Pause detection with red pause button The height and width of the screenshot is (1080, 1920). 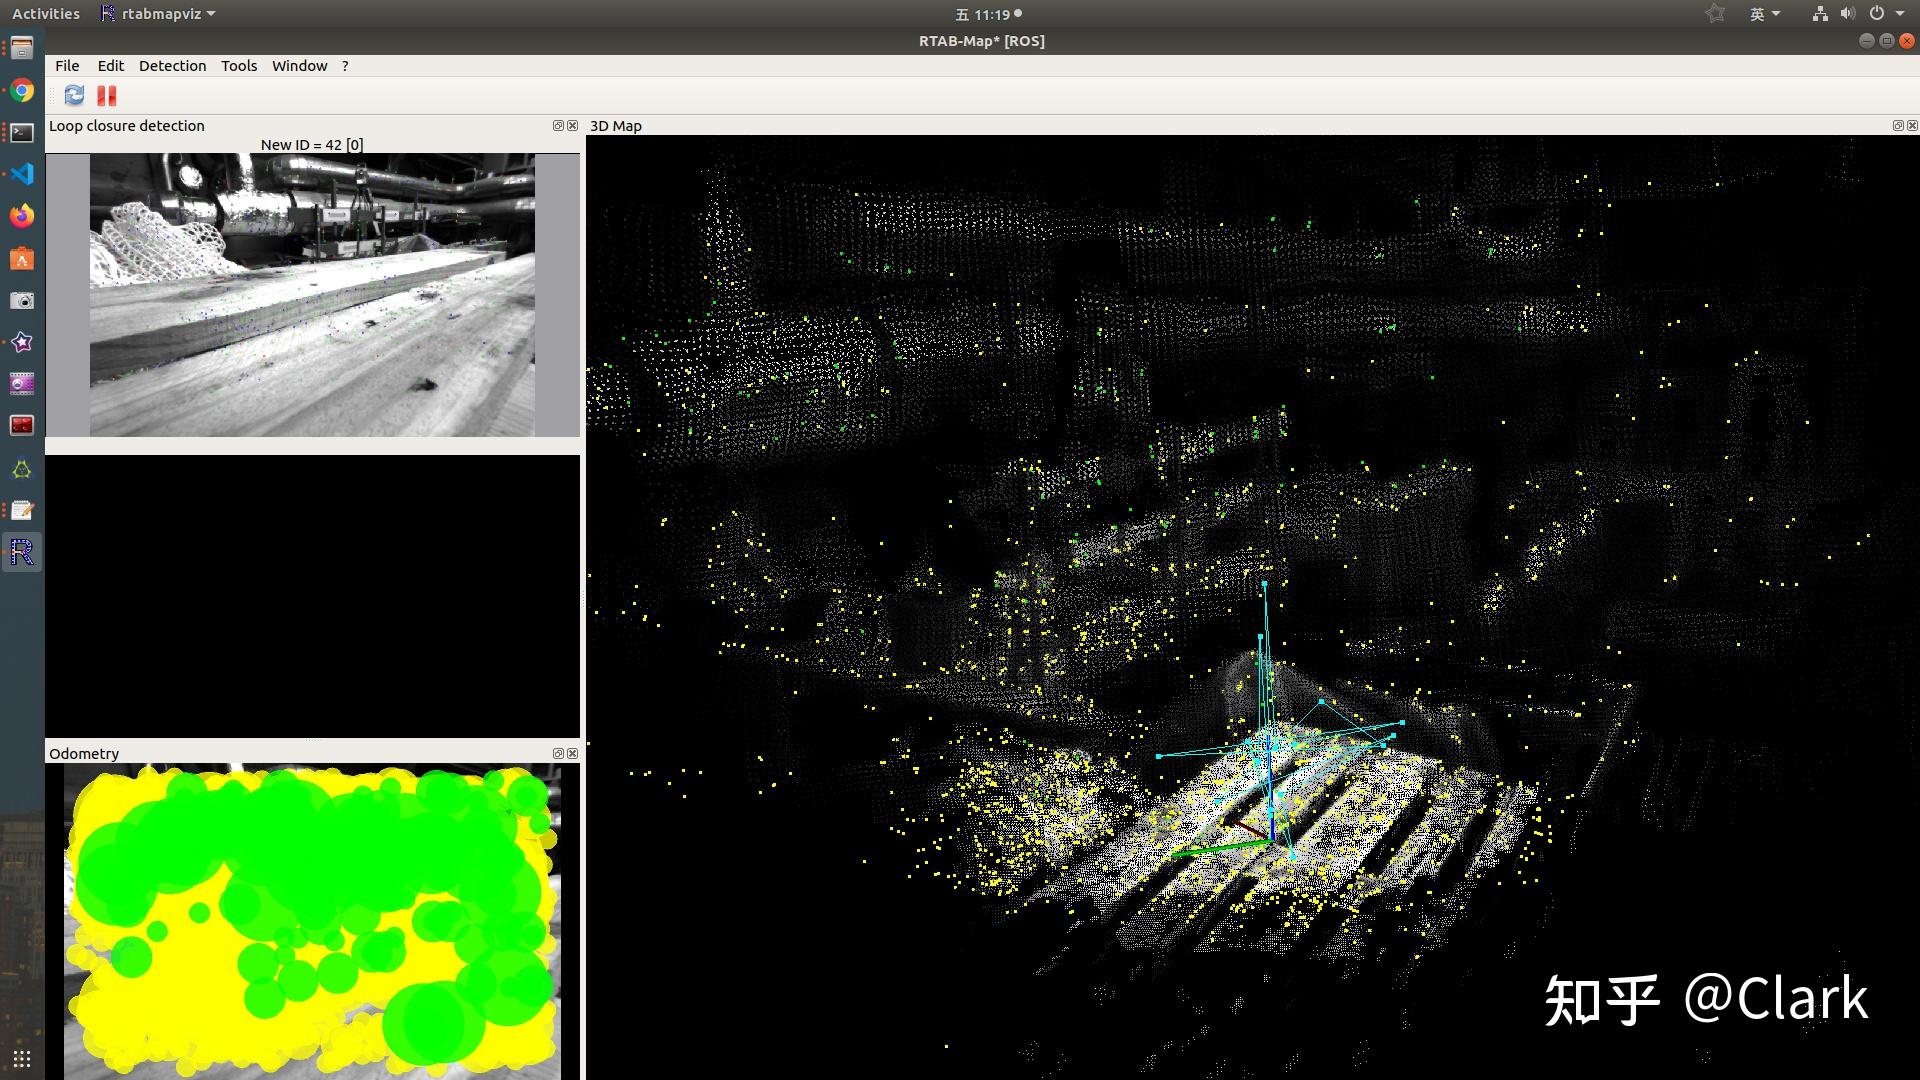click(x=107, y=95)
